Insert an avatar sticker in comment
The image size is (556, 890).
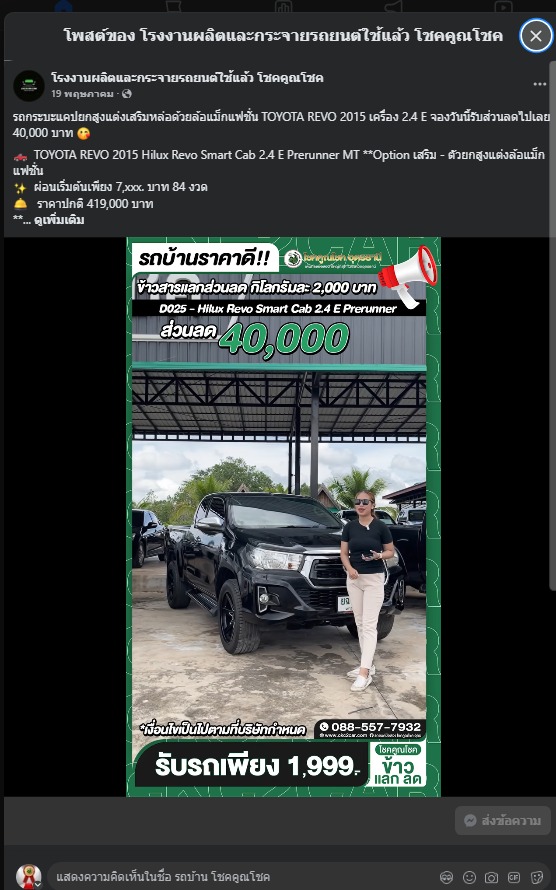tap(447, 878)
